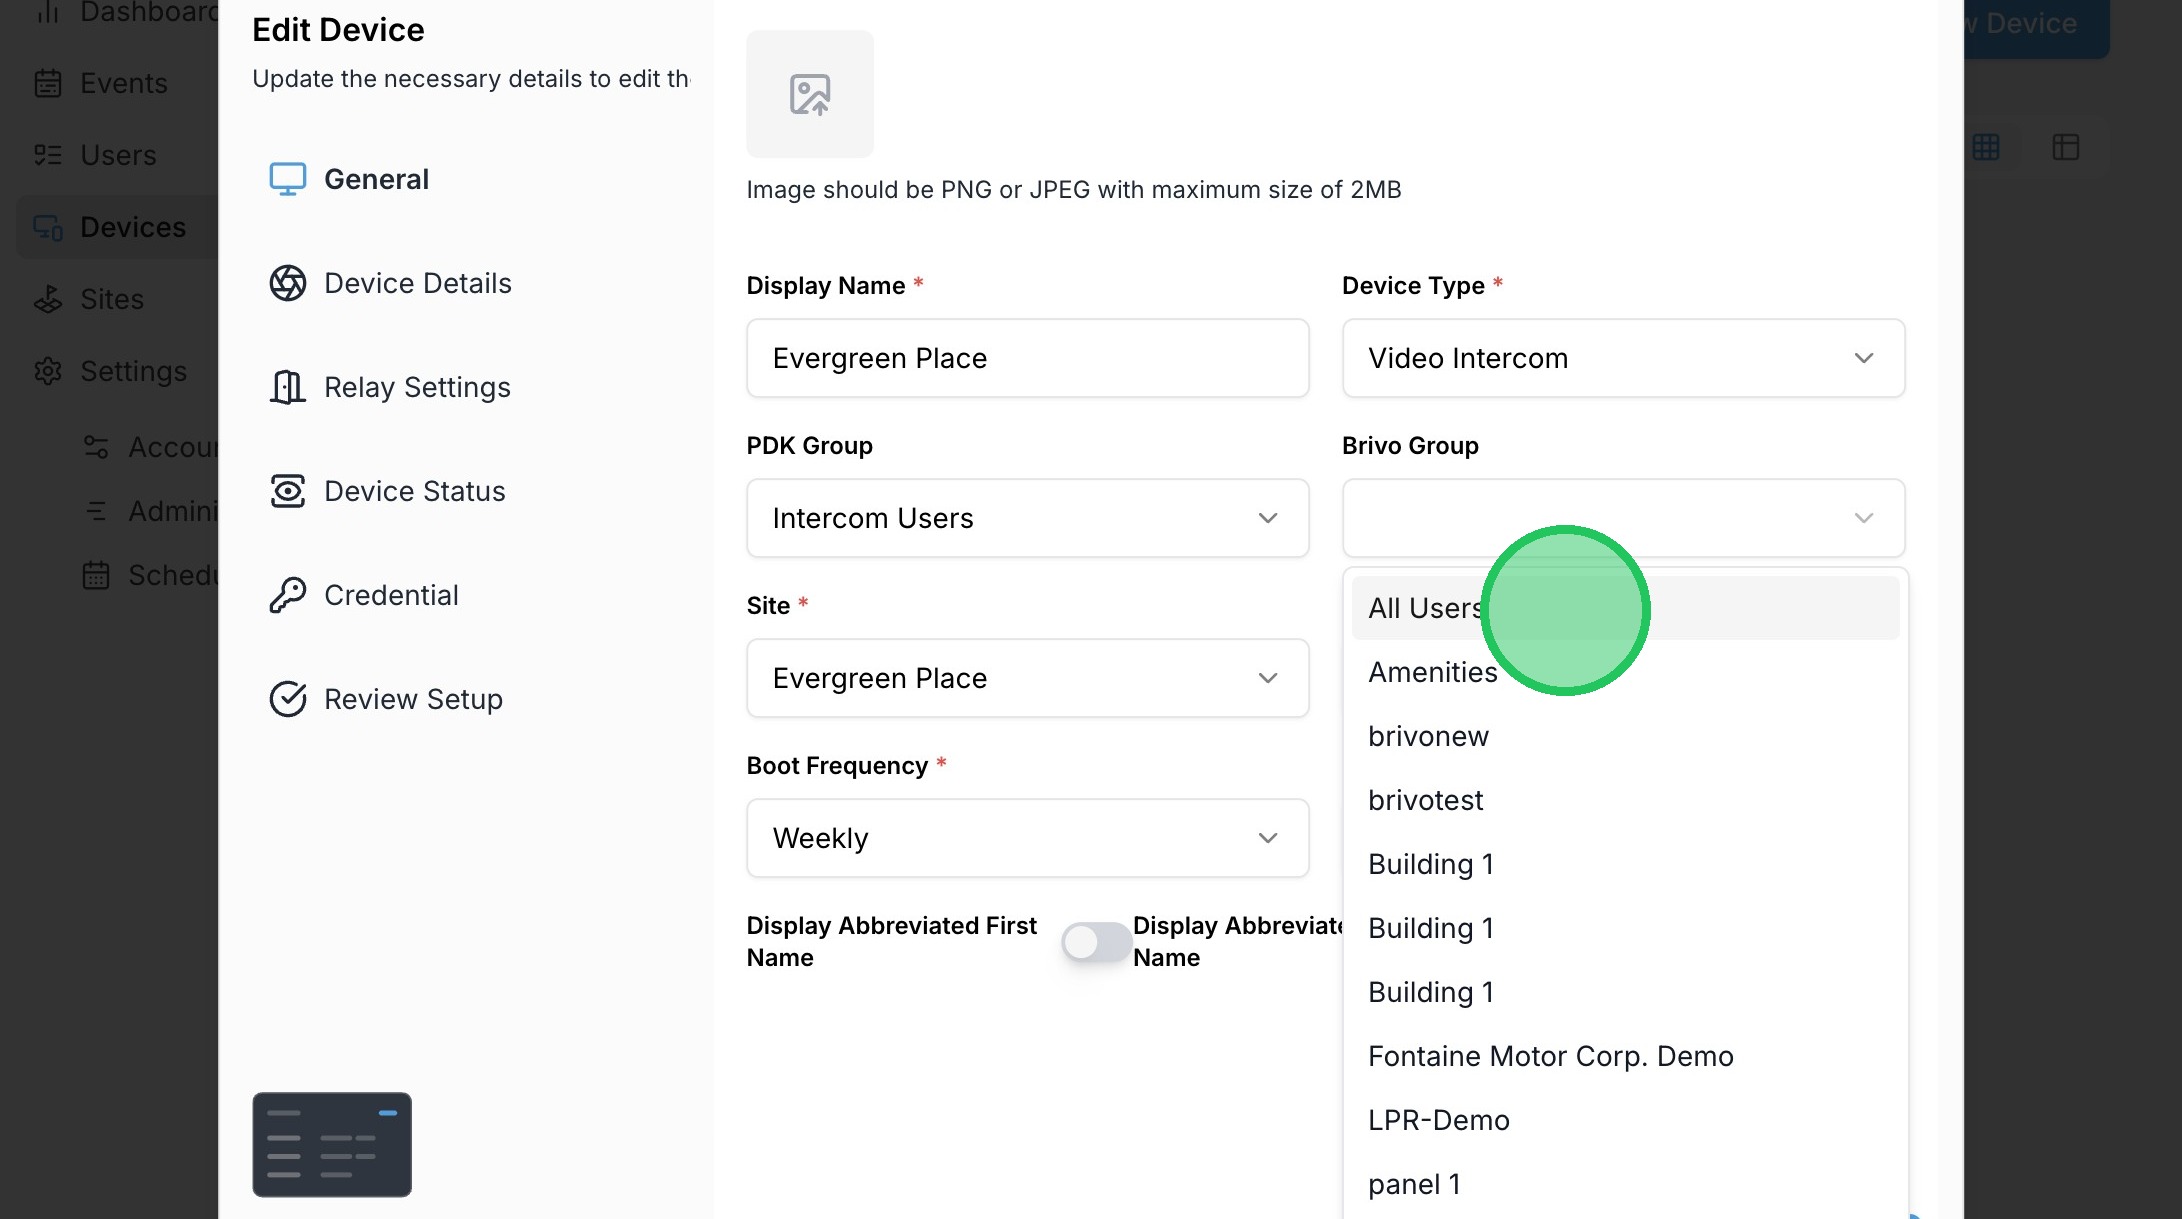
Task: Click the grid view icon
Action: tap(1986, 148)
